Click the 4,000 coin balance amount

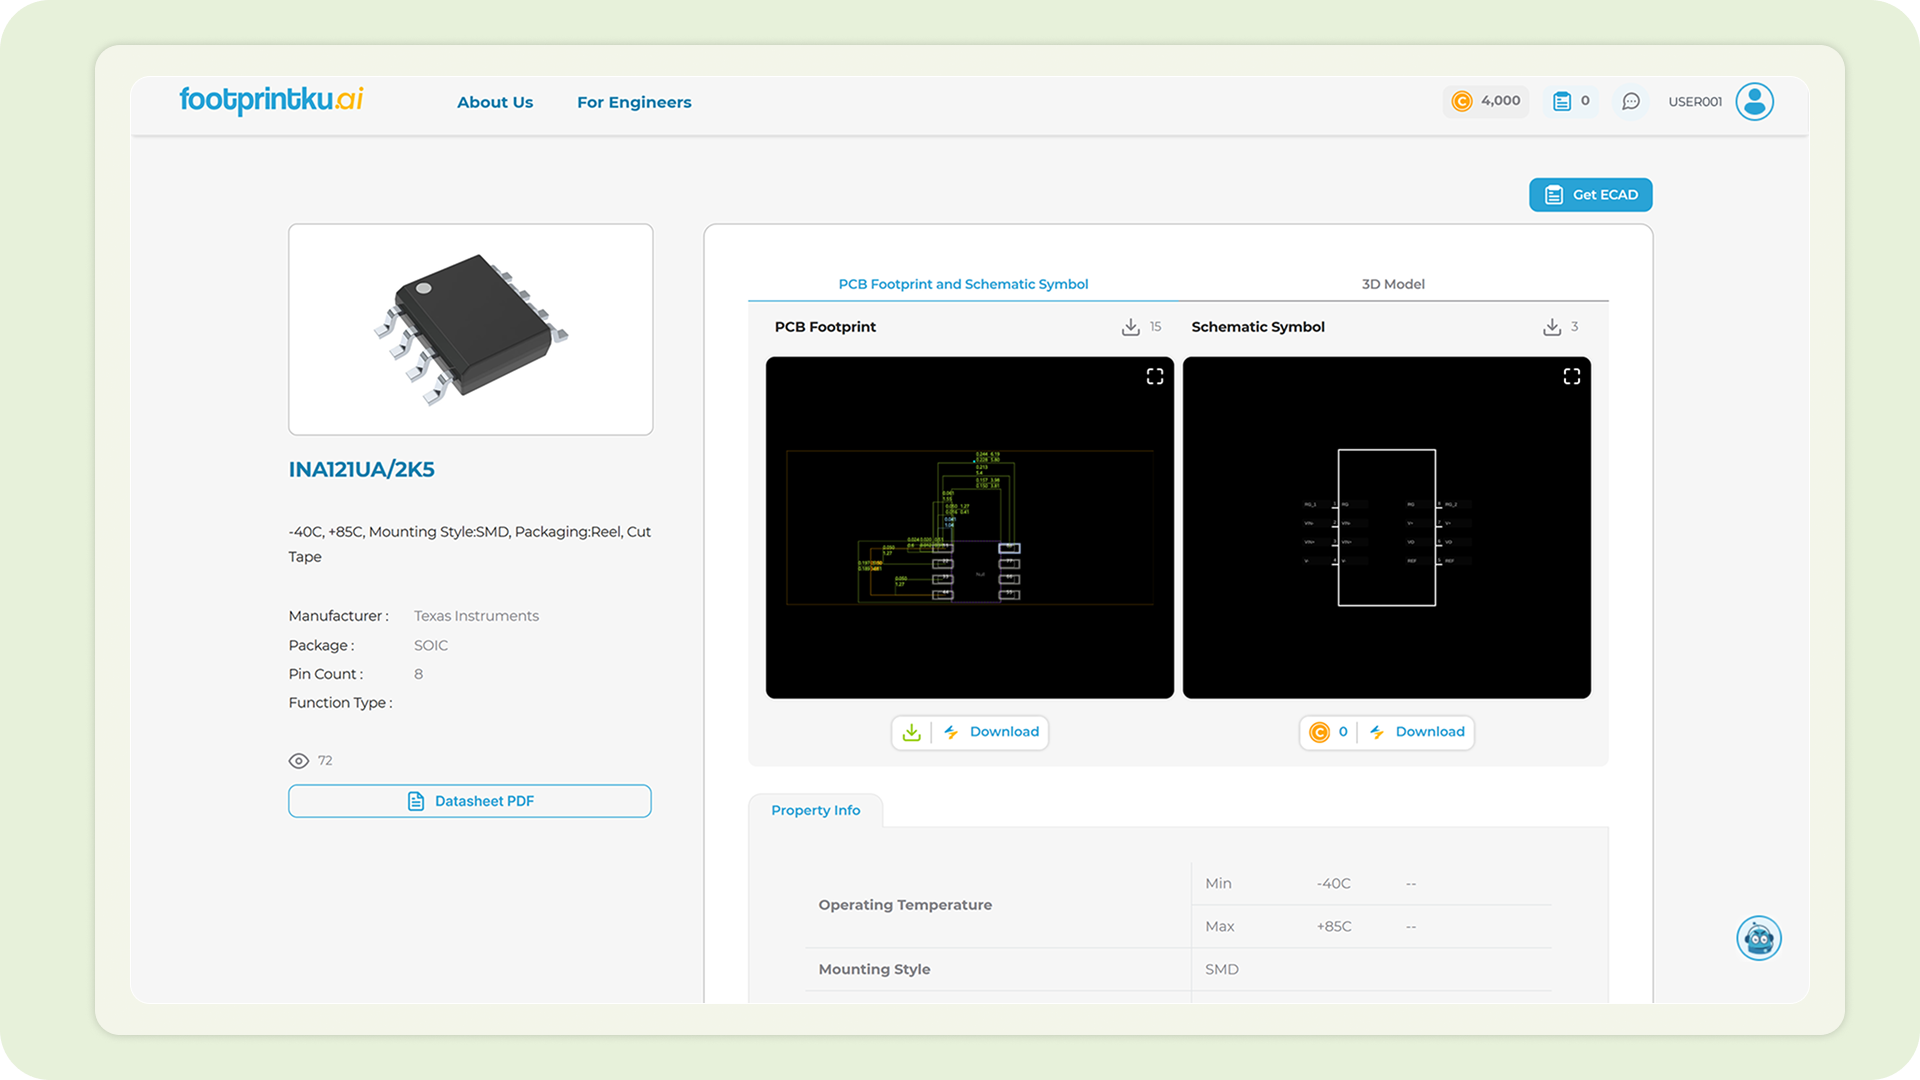click(1500, 101)
